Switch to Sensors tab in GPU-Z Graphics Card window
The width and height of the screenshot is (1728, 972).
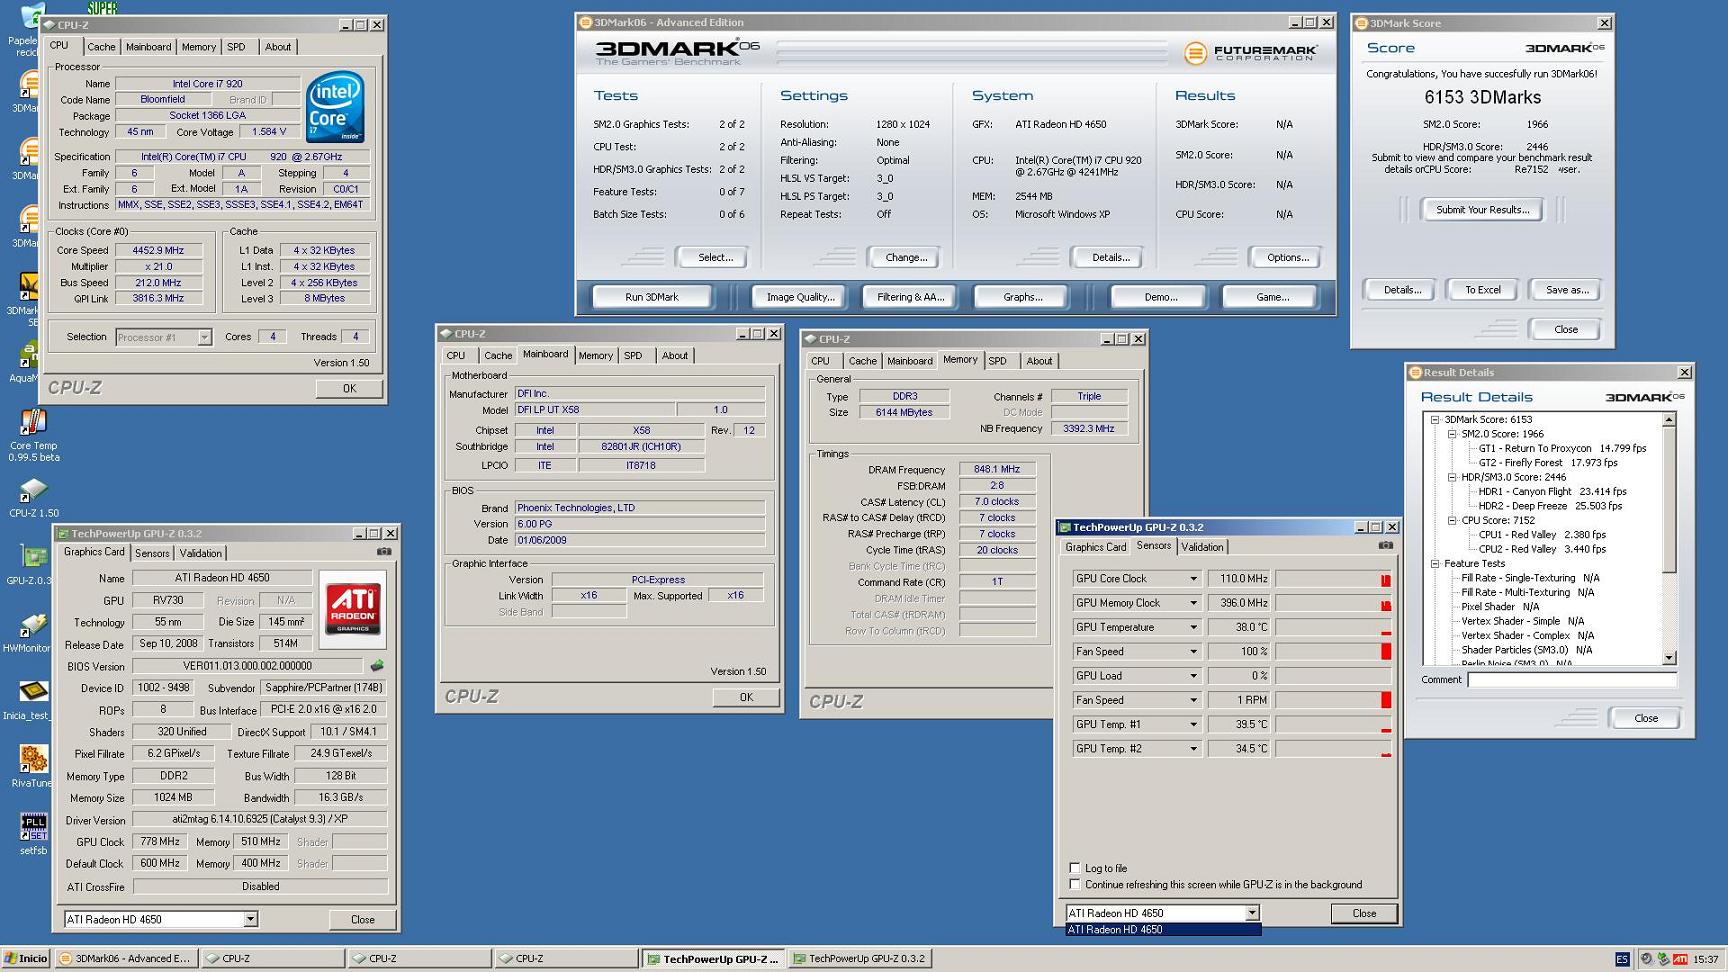(x=152, y=553)
